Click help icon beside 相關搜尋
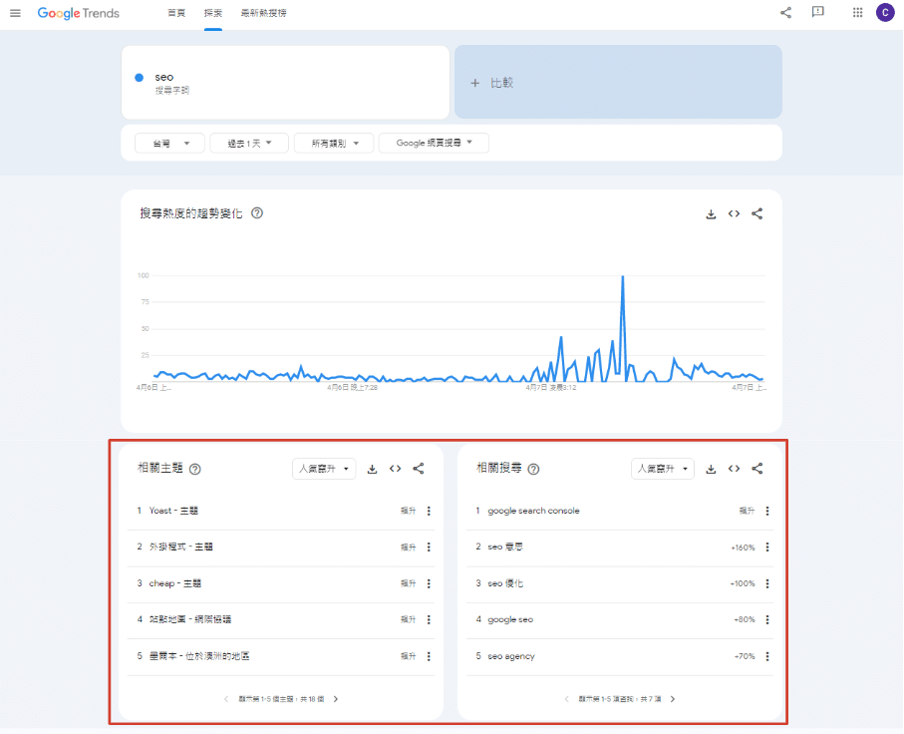This screenshot has width=904, height=734. (534, 469)
